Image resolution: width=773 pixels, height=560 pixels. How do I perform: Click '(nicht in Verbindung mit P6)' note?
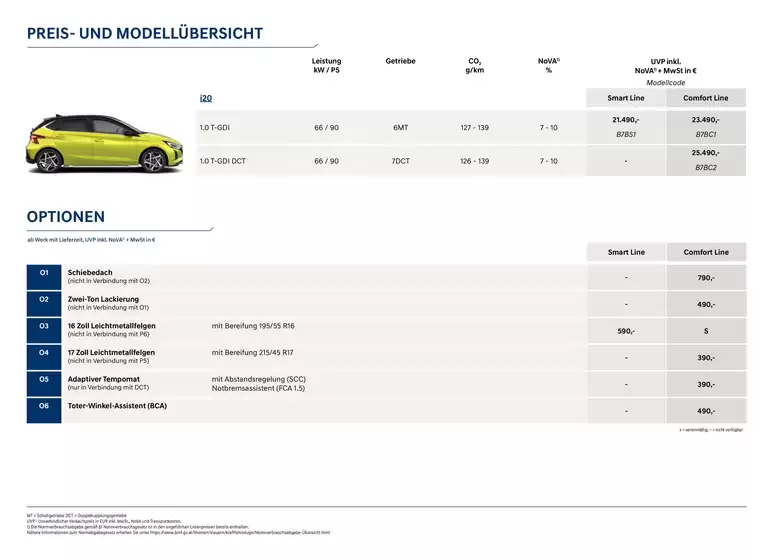(108, 334)
